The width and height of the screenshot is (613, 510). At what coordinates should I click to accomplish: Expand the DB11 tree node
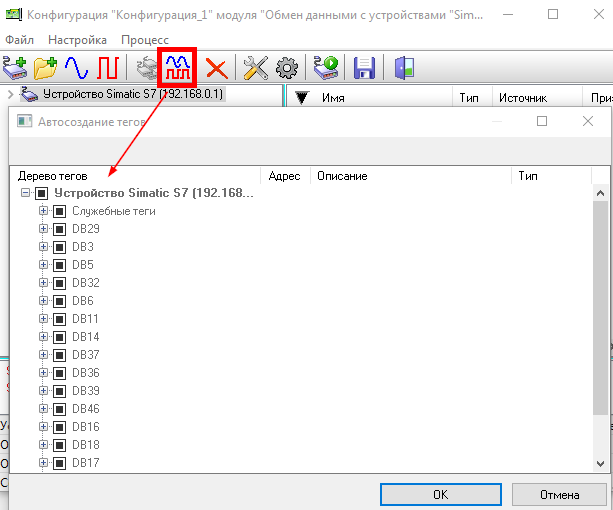click(x=43, y=319)
